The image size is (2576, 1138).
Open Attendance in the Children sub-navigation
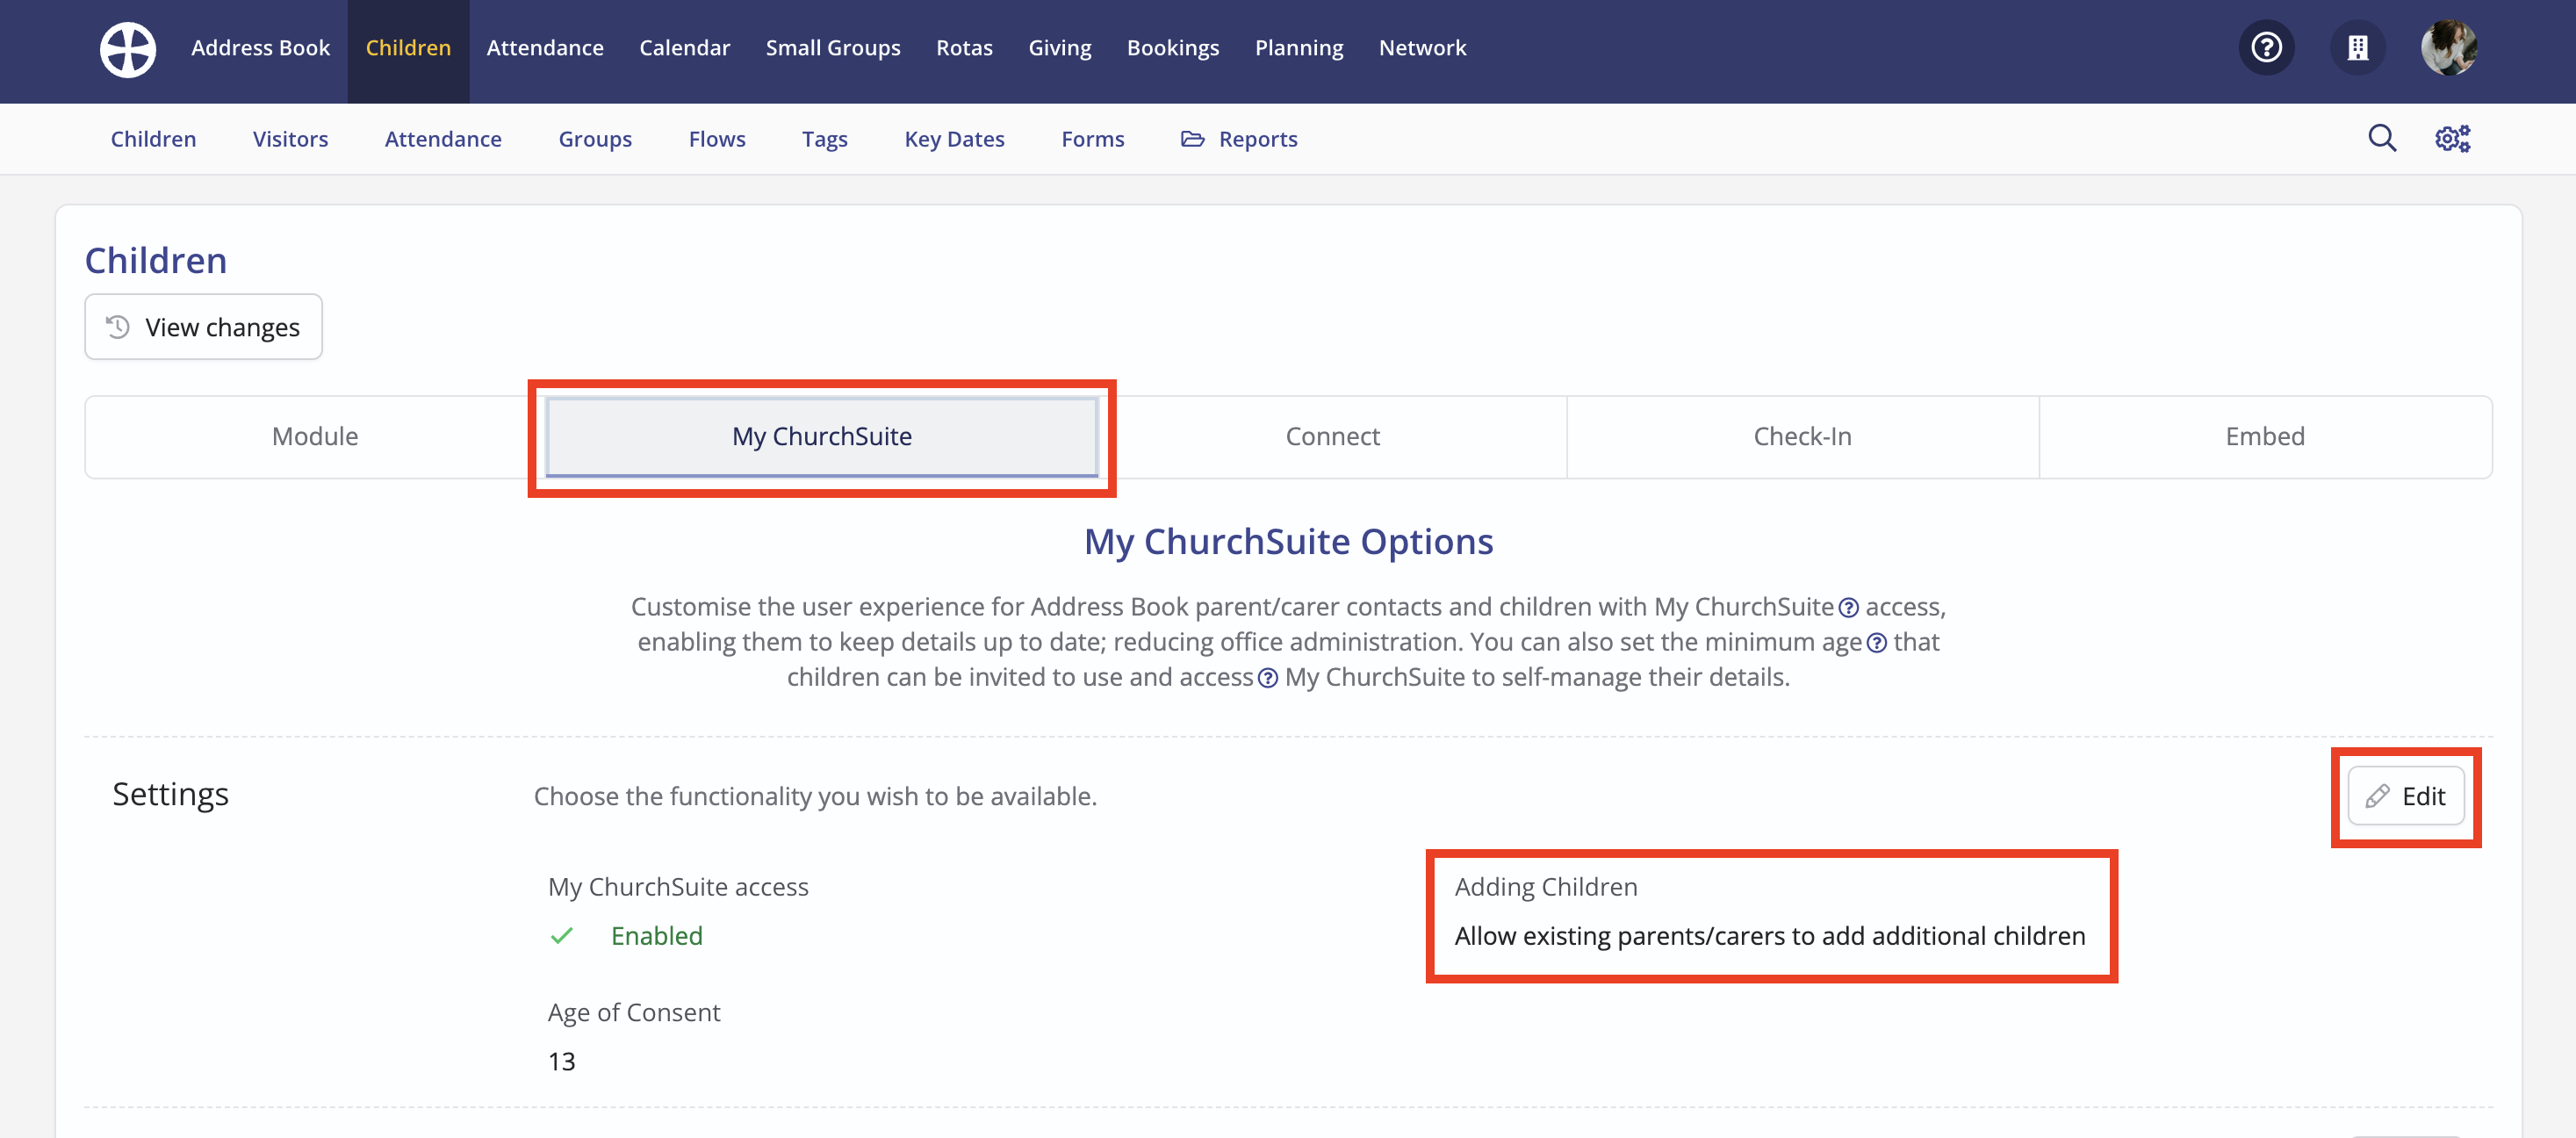pyautogui.click(x=443, y=139)
